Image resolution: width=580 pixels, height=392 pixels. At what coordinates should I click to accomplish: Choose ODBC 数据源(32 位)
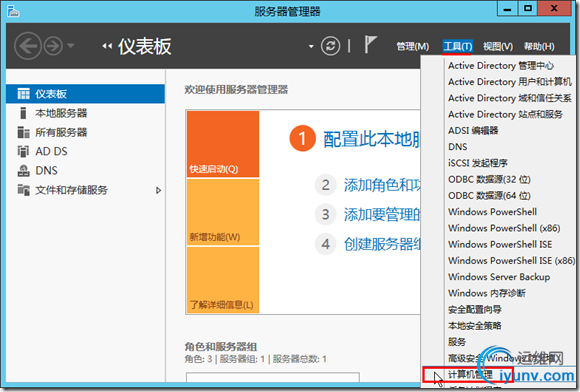click(489, 179)
